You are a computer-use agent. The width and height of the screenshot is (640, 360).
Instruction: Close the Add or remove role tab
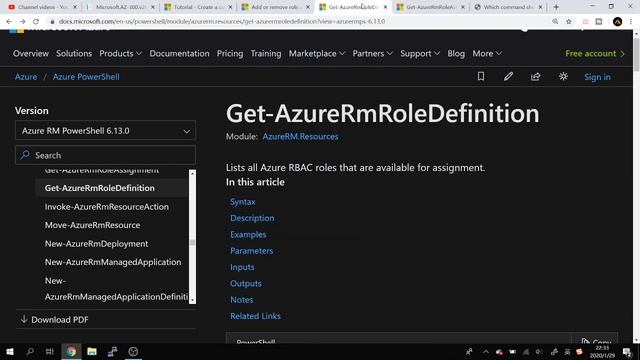pos(308,7)
